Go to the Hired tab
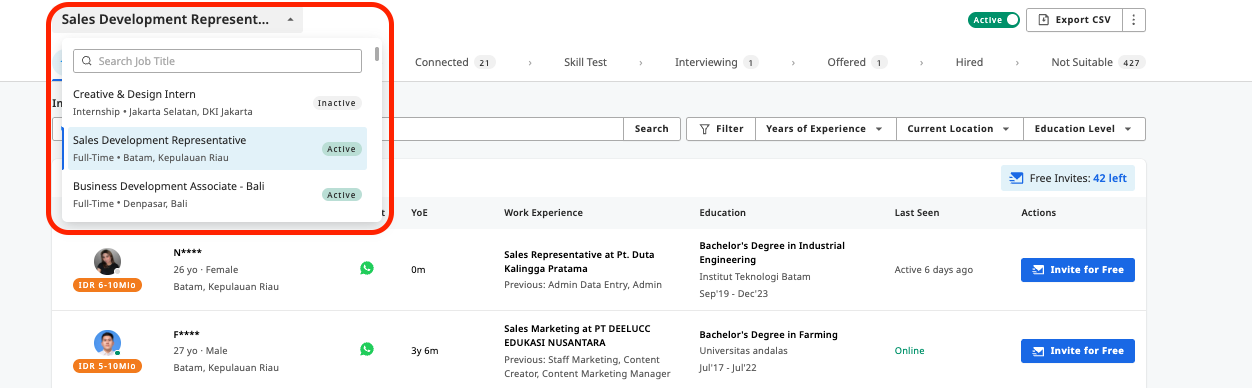This screenshot has width=1252, height=388. coord(969,62)
